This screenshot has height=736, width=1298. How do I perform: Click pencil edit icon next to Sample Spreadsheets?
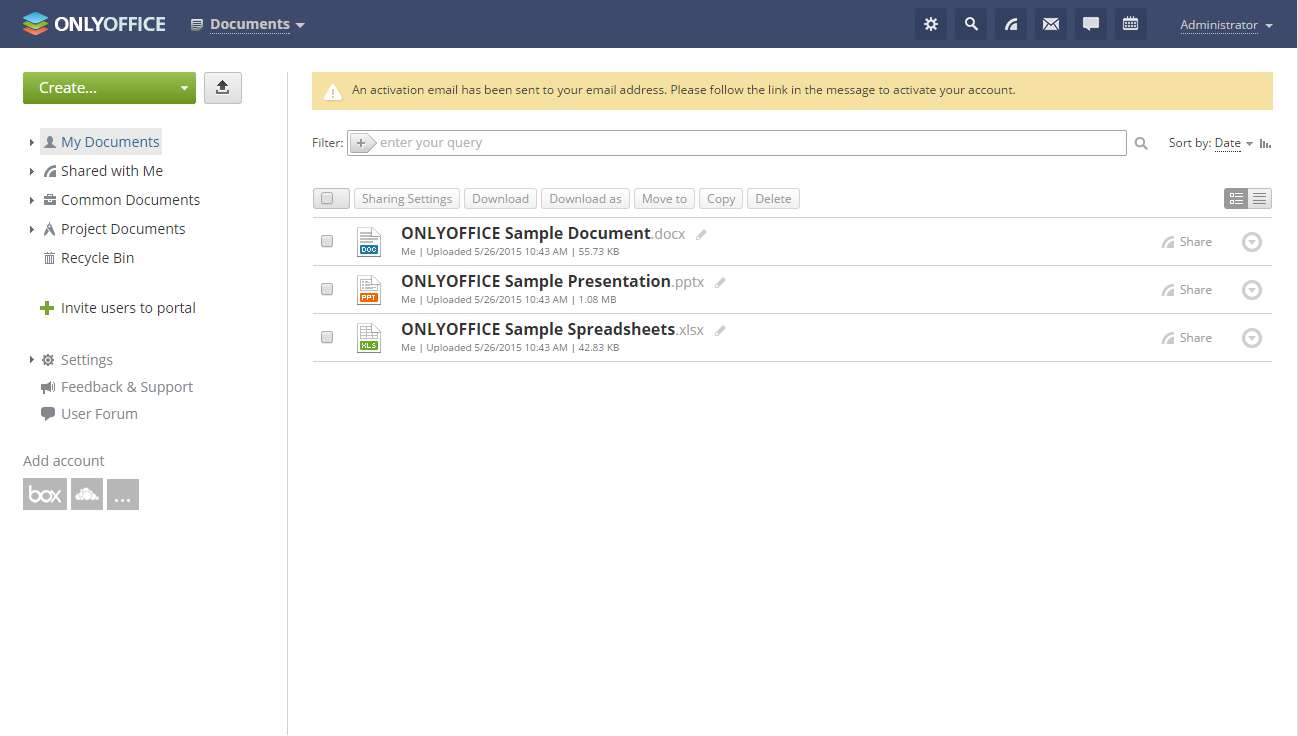point(720,331)
